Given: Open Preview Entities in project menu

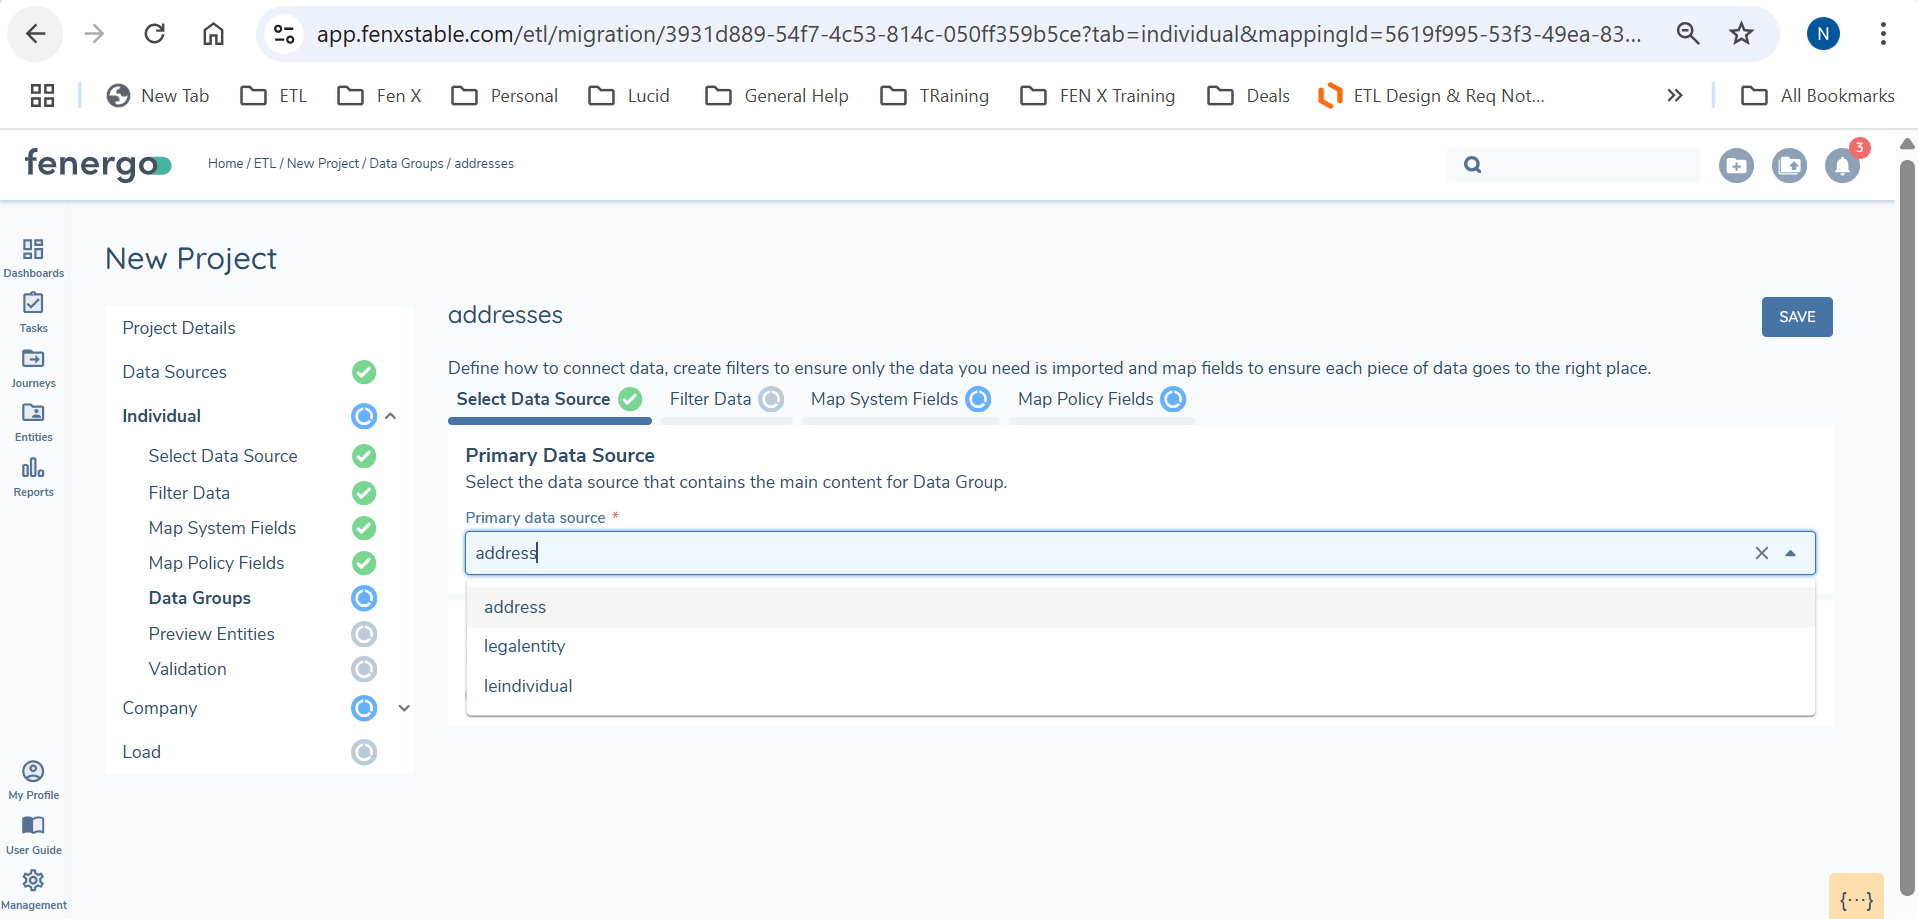Looking at the screenshot, I should tap(211, 634).
